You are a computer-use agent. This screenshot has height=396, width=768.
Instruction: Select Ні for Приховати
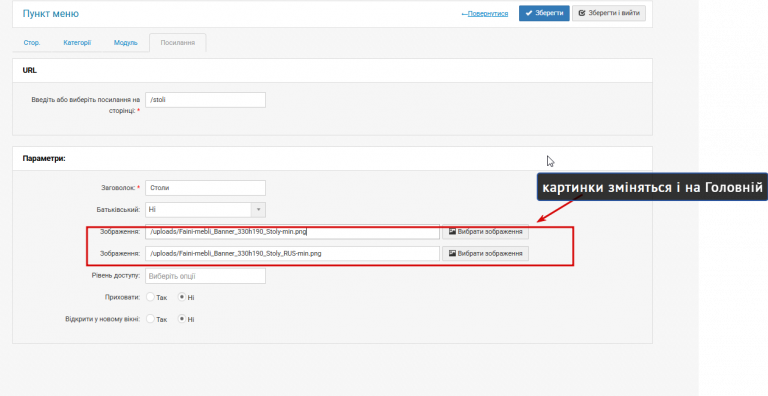[182, 297]
